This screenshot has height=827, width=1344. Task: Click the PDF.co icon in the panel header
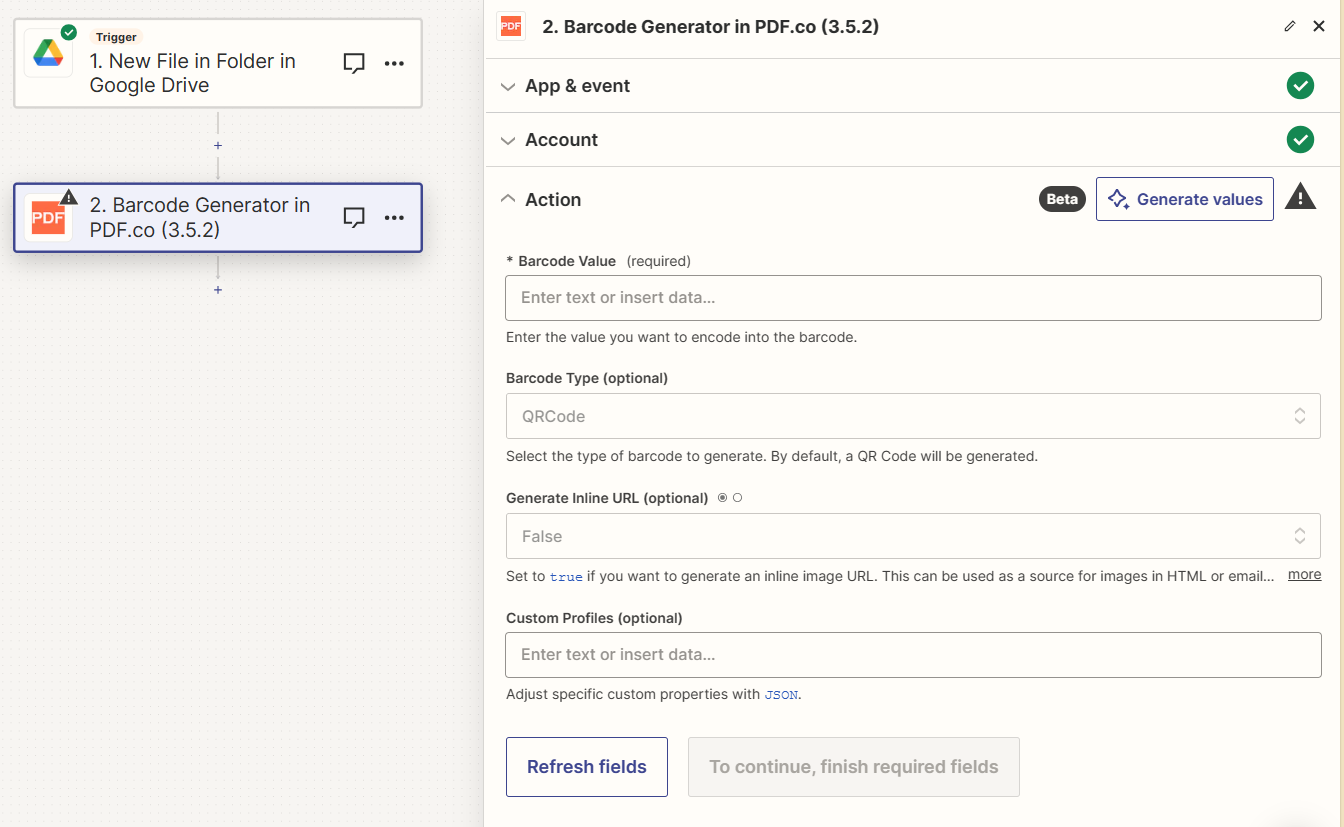511,26
